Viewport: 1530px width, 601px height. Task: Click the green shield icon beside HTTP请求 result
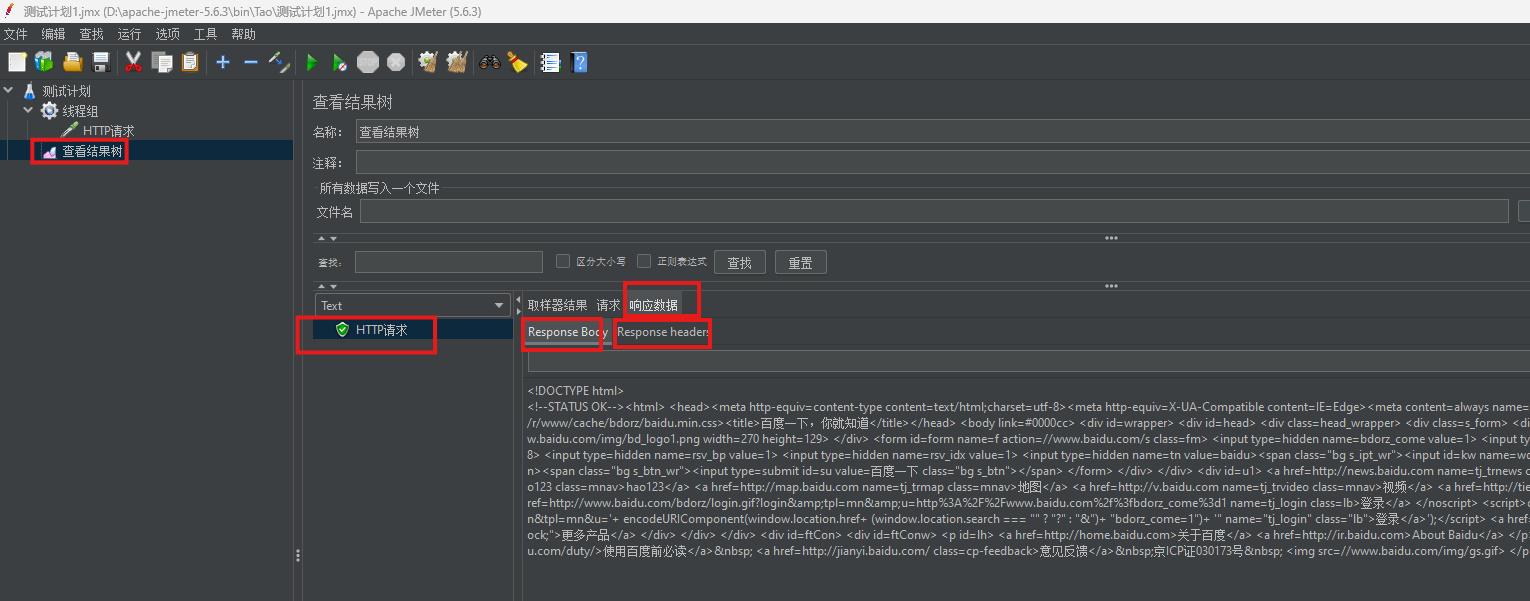342,330
